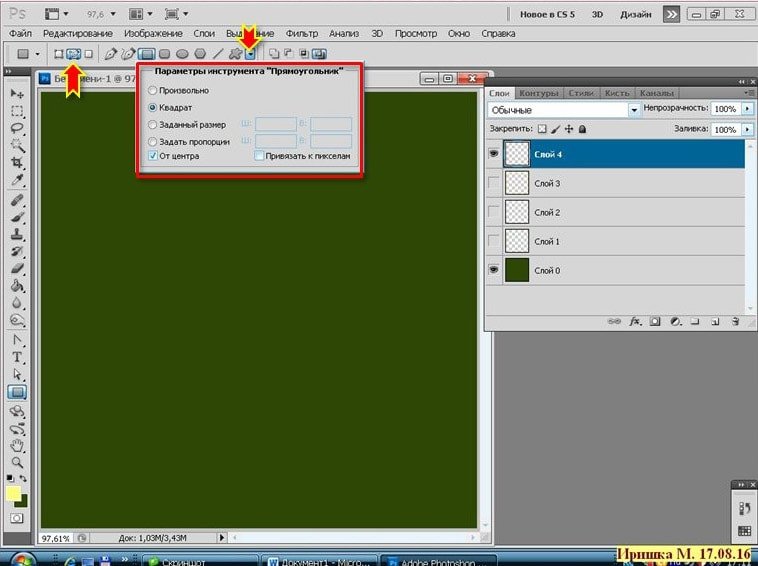This screenshot has width=758, height=566.
Task: Switch to the 'Каналы' tab
Action: click(656, 92)
